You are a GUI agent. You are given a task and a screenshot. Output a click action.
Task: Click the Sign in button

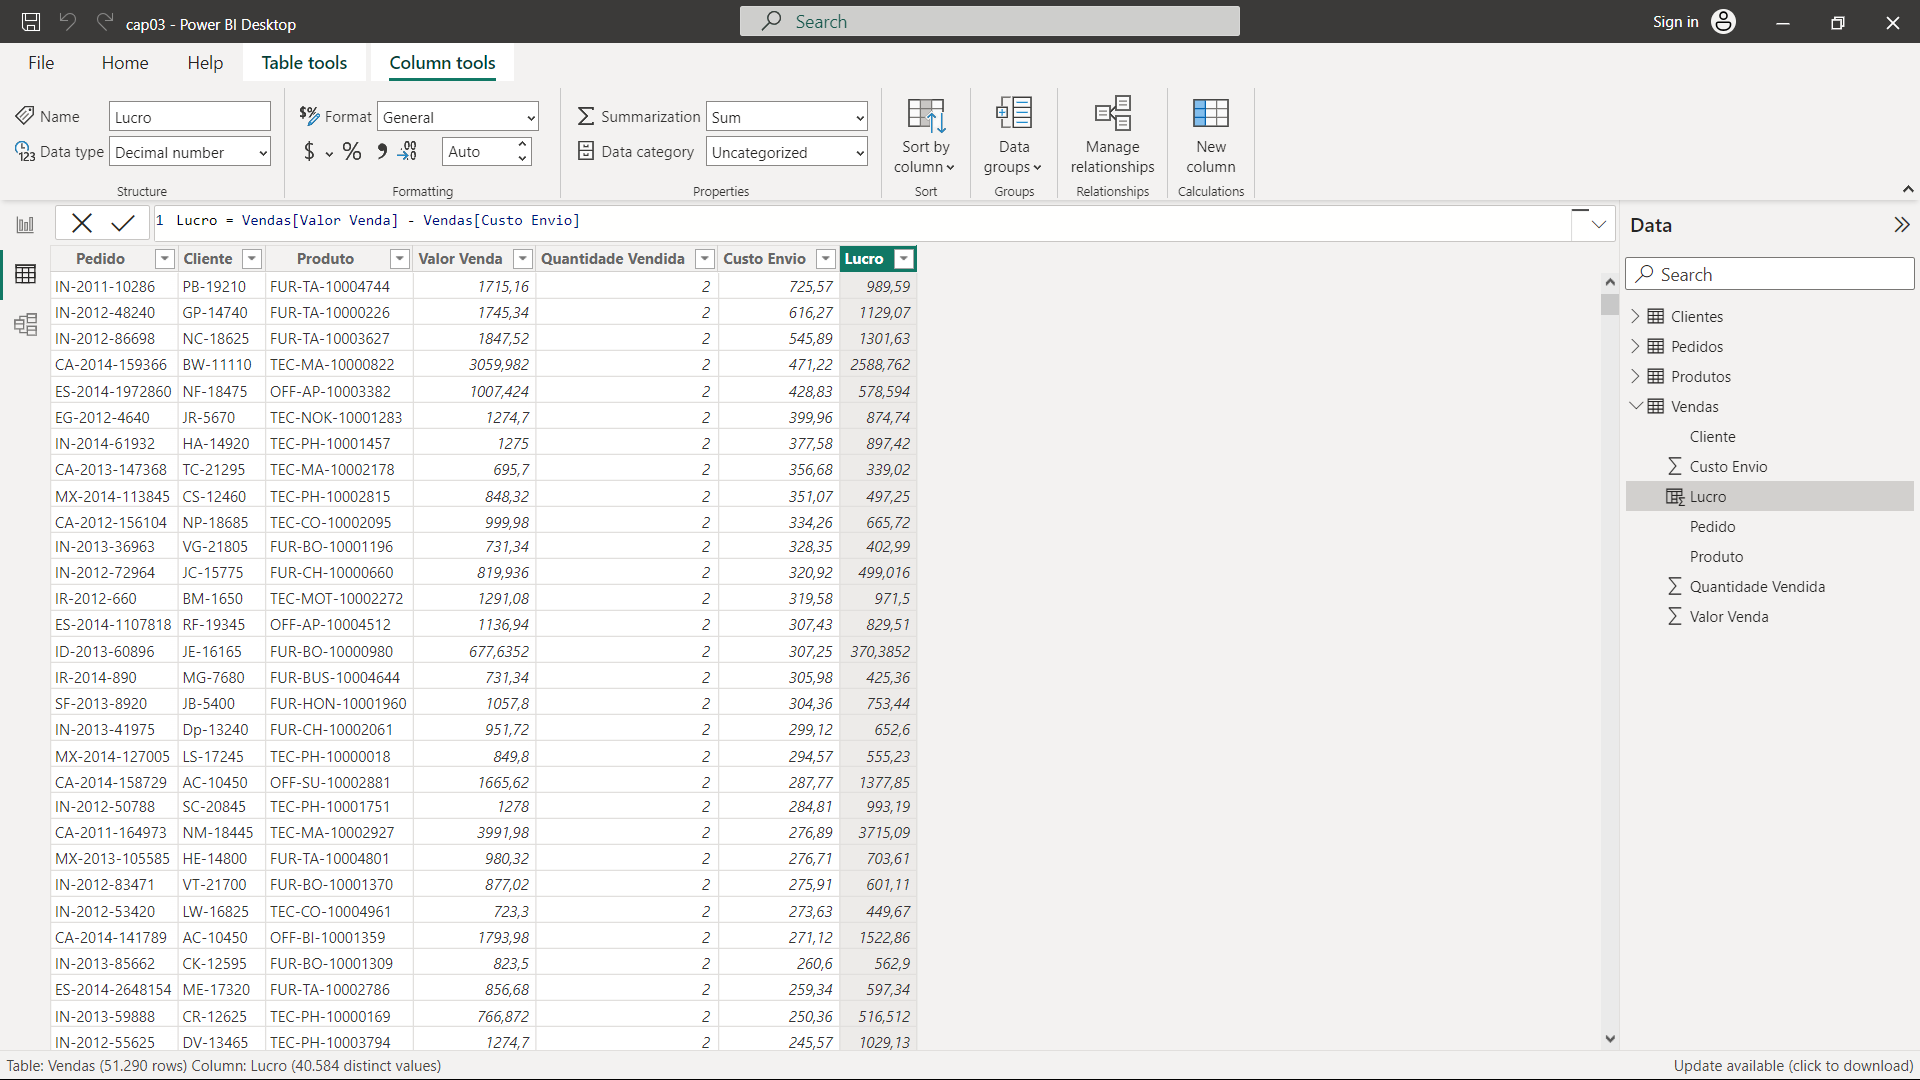(x=1675, y=22)
